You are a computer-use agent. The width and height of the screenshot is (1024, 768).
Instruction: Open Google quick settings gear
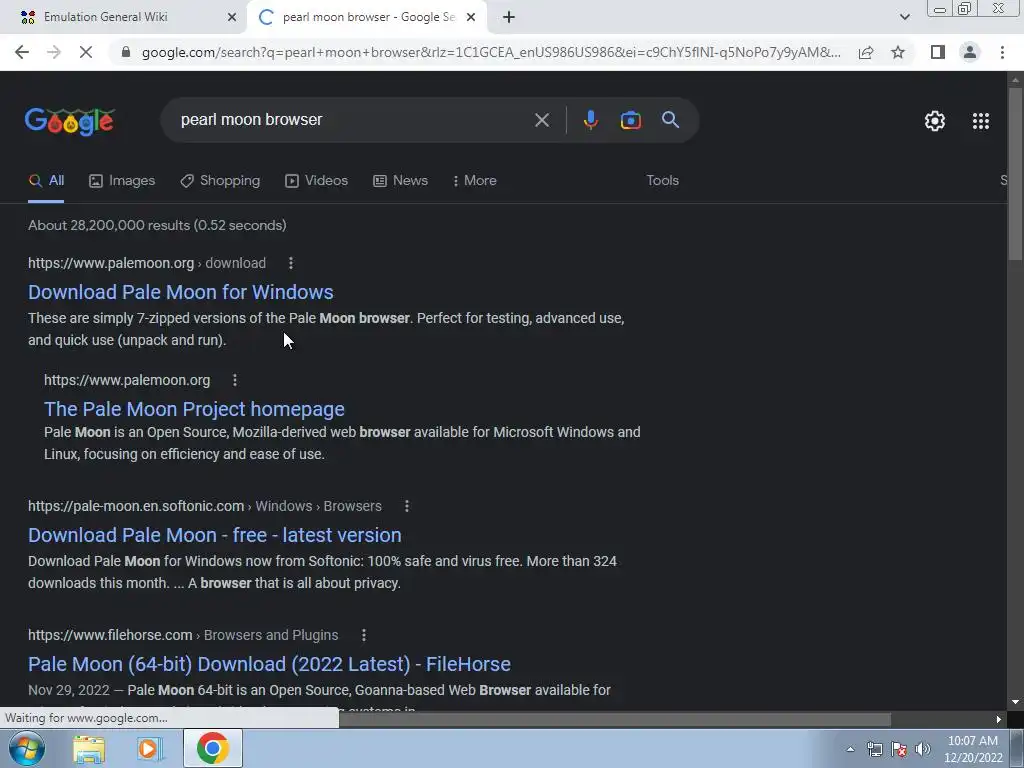click(x=935, y=121)
